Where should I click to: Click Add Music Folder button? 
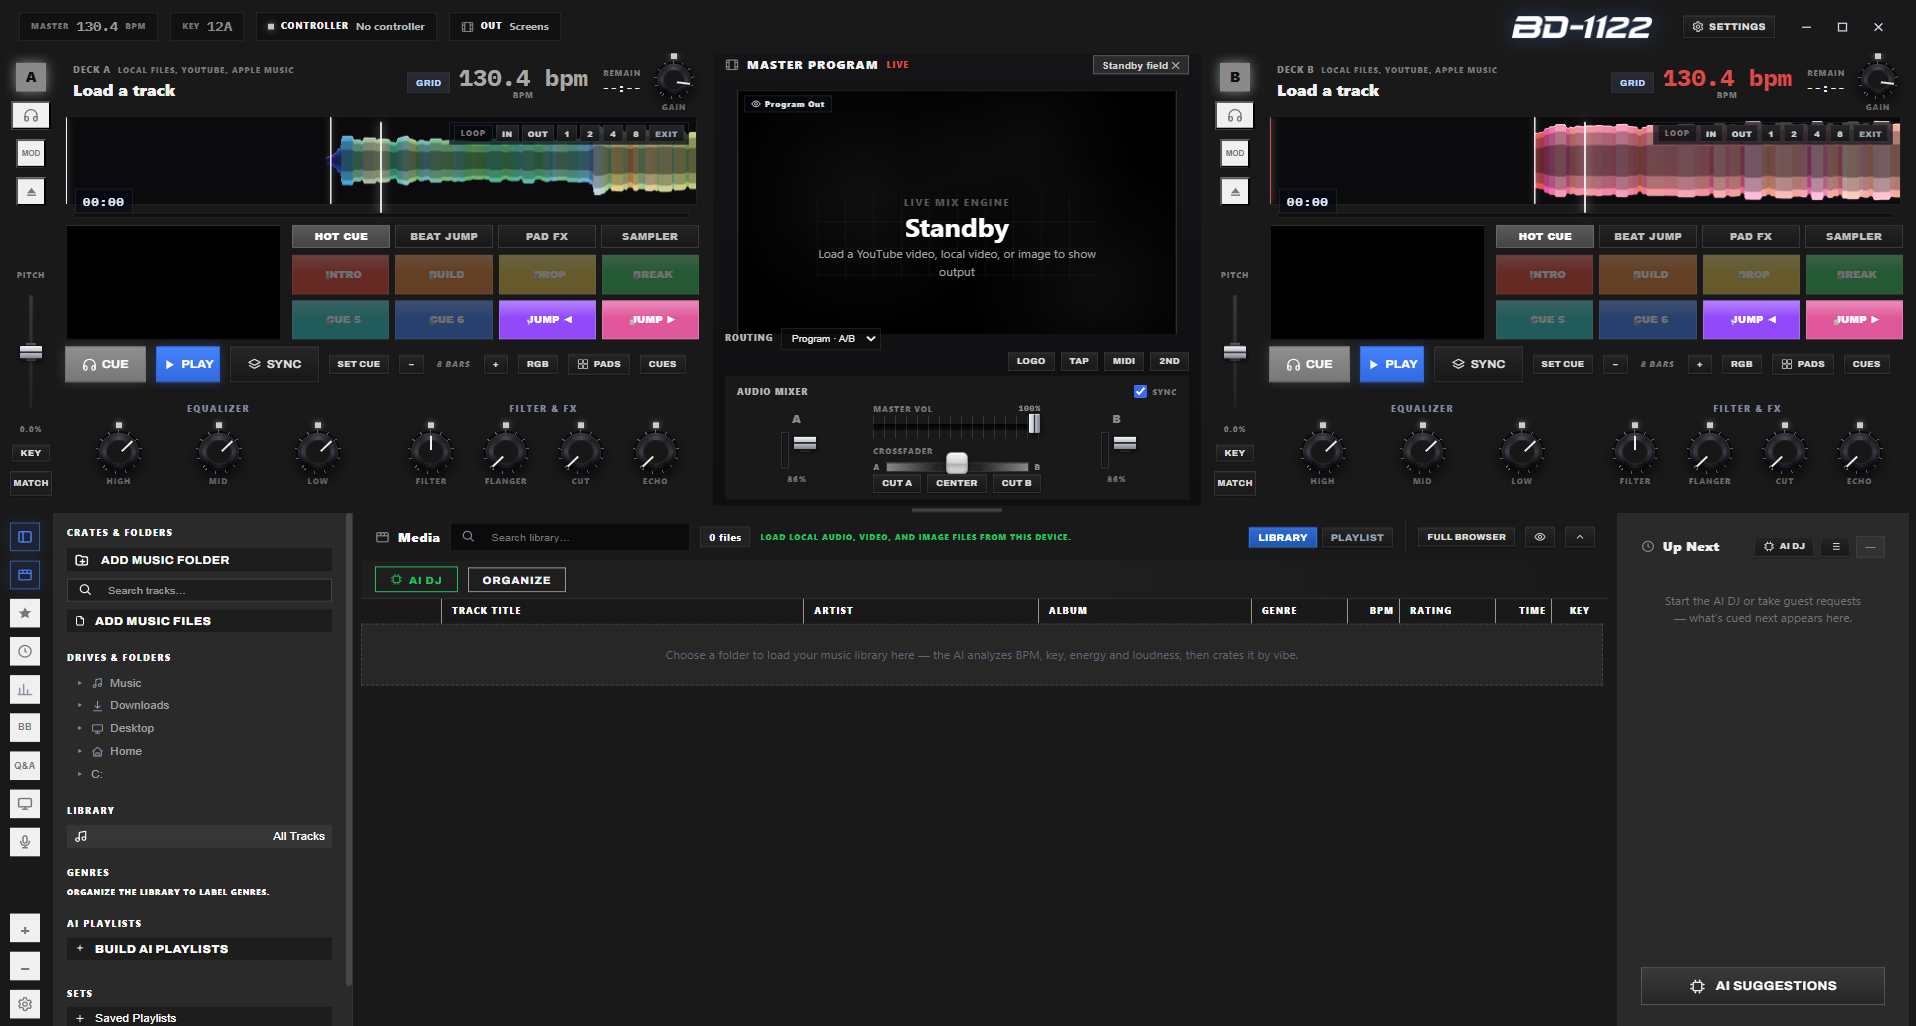click(199, 560)
